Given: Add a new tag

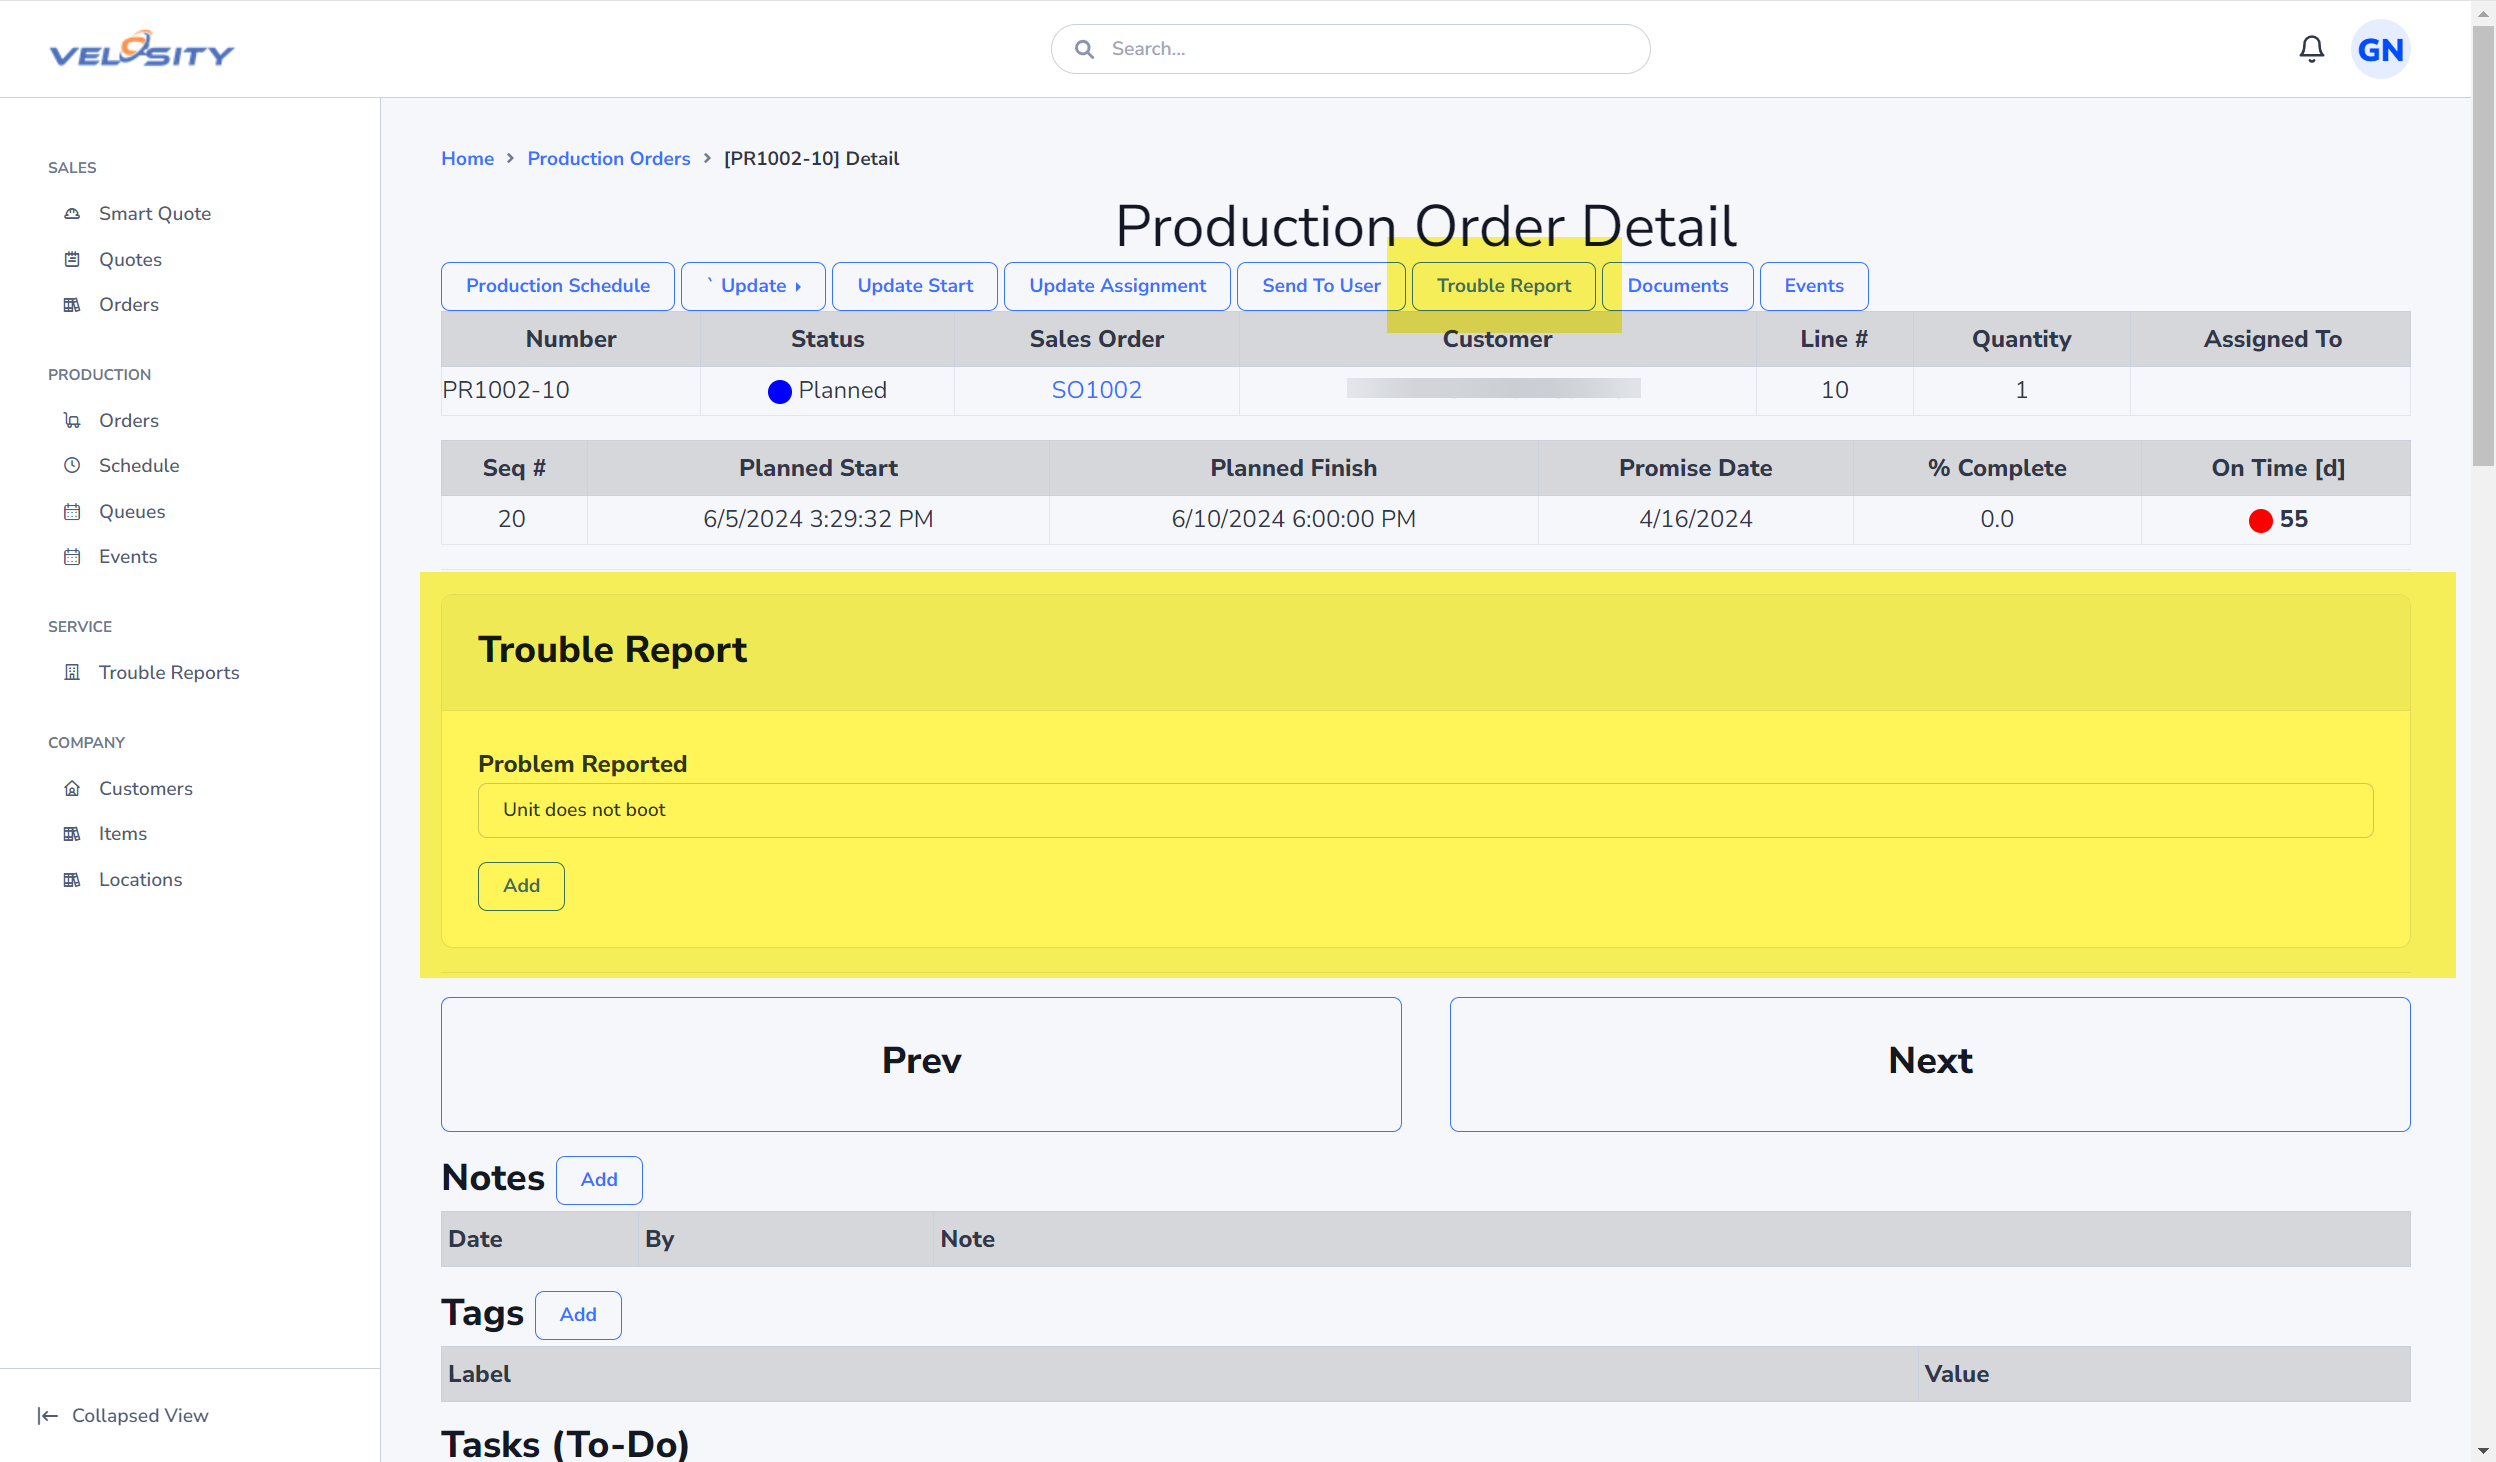Looking at the screenshot, I should click(x=578, y=1316).
